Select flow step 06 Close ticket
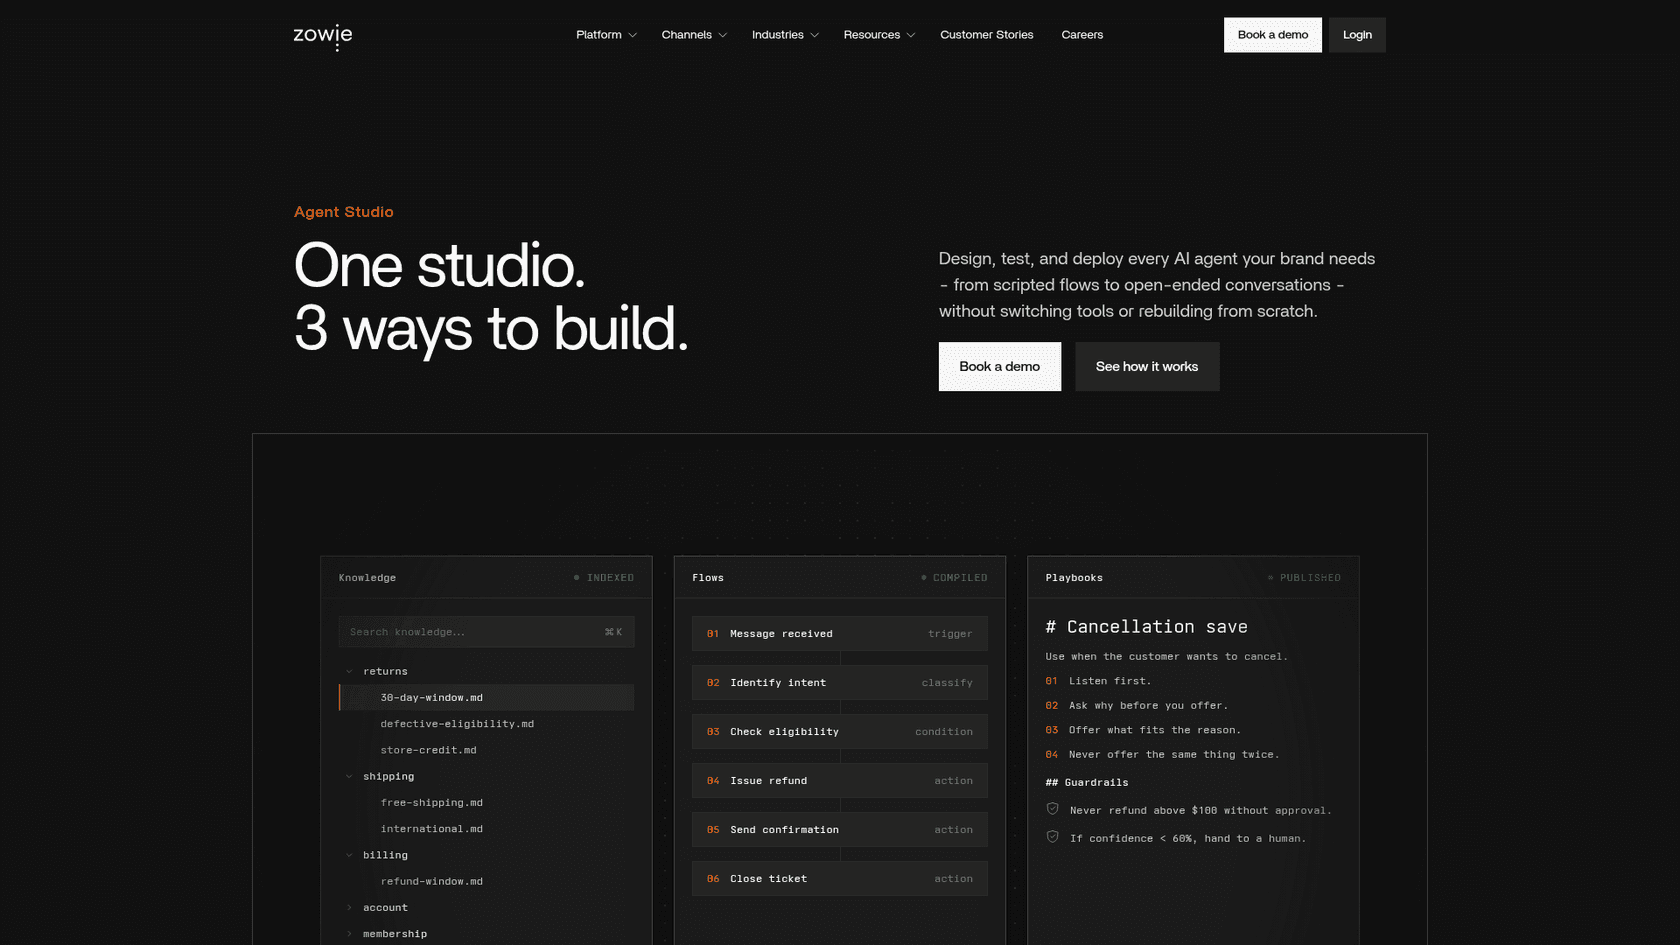 839,879
